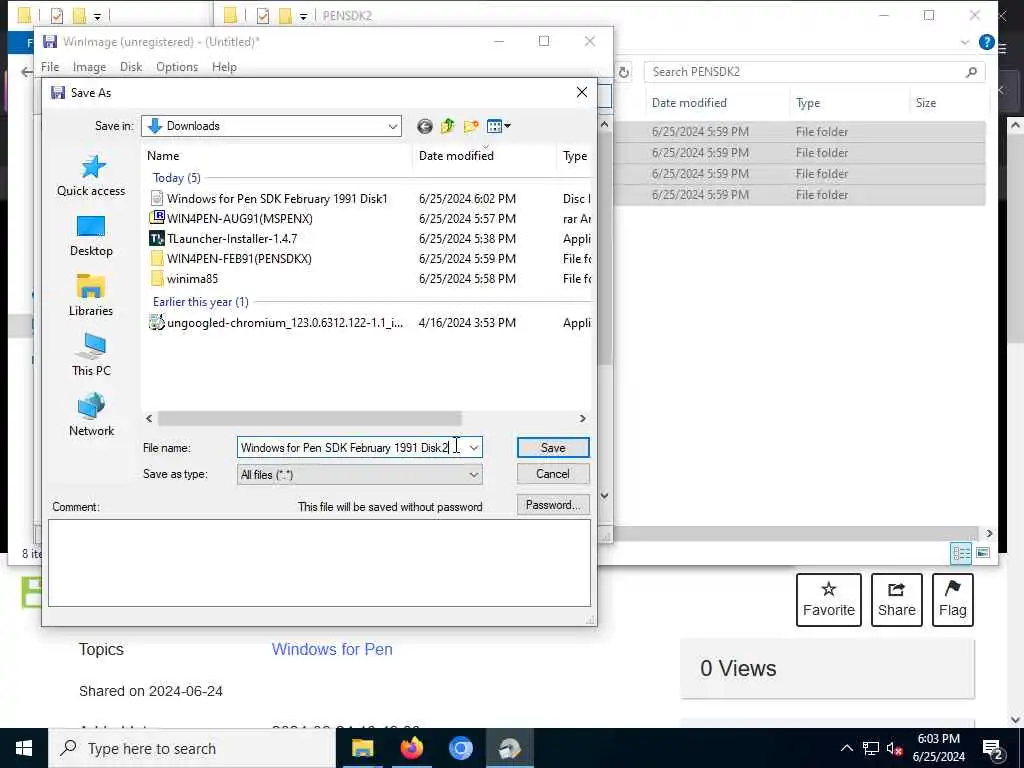1024x768 pixels.
Task: Open the taskbar clock and date
Action: 938,748
